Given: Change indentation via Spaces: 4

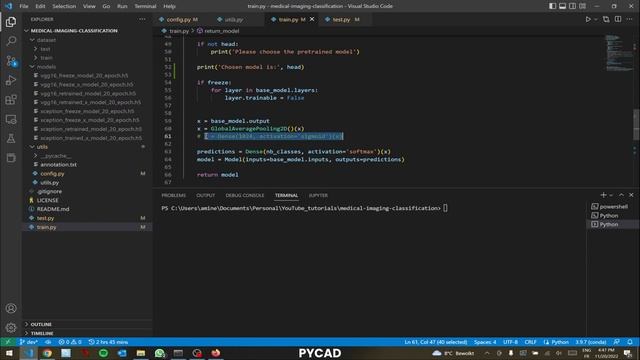Looking at the screenshot, I should pos(485,342).
